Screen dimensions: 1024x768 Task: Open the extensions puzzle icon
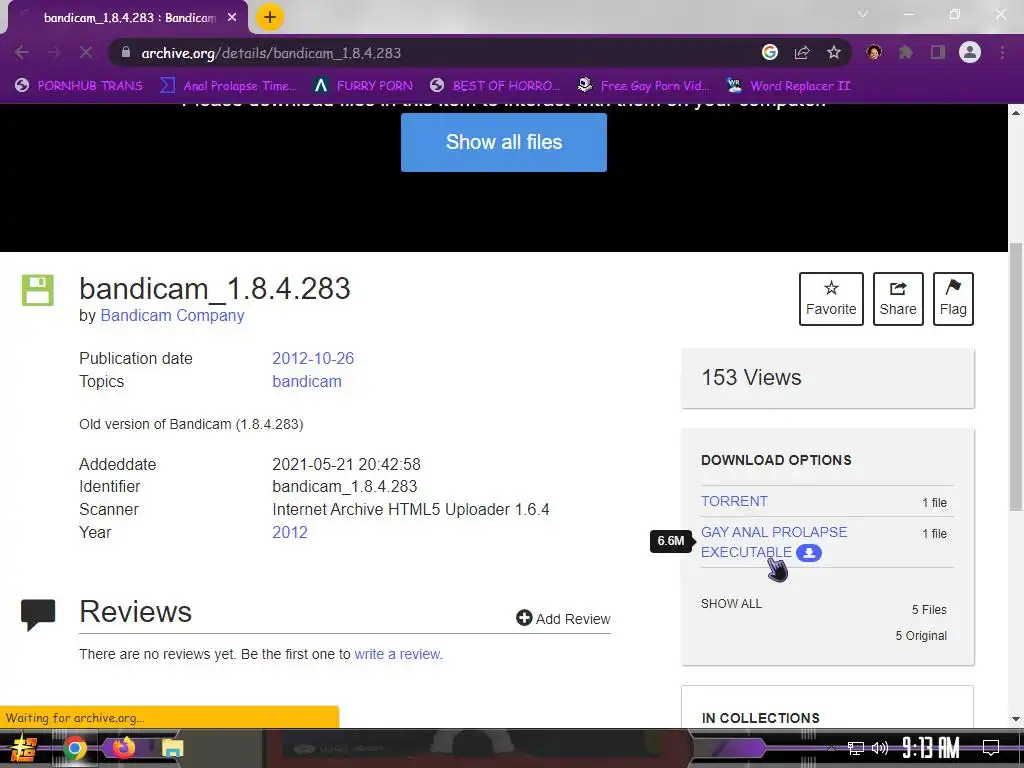pos(906,52)
